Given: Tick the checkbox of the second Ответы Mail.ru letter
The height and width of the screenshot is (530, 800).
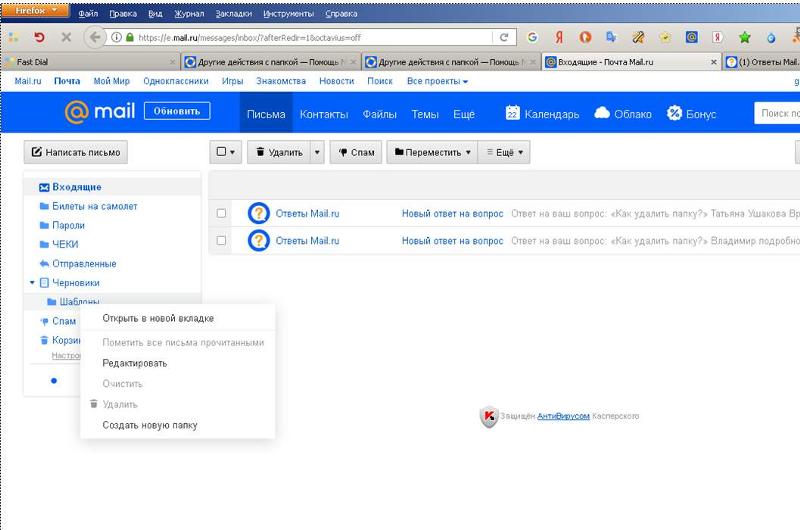Looking at the screenshot, I should tap(221, 240).
